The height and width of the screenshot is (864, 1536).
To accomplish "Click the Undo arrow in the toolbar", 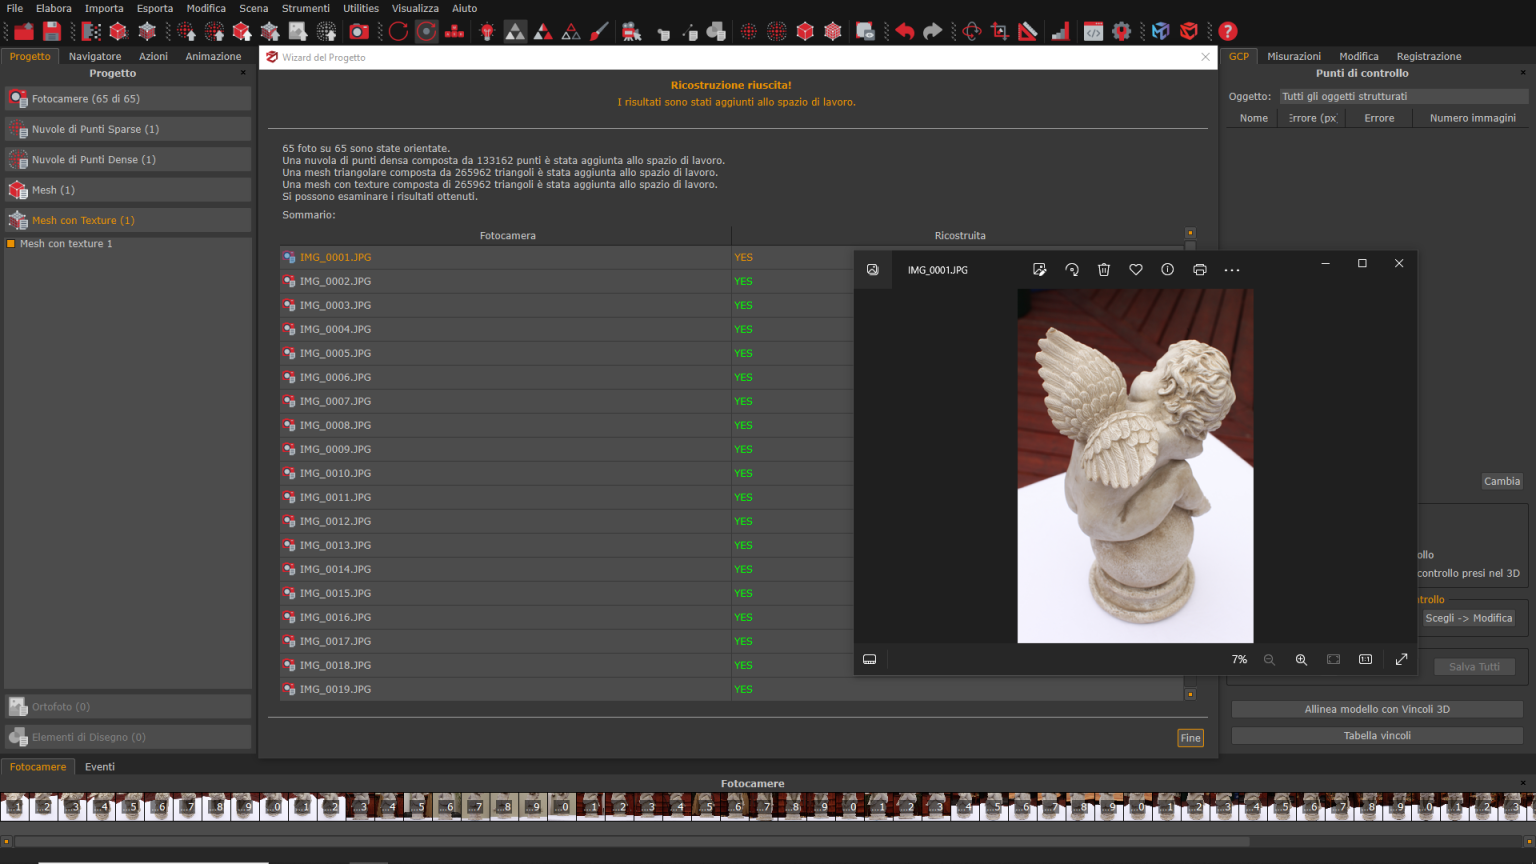I will click(906, 31).
